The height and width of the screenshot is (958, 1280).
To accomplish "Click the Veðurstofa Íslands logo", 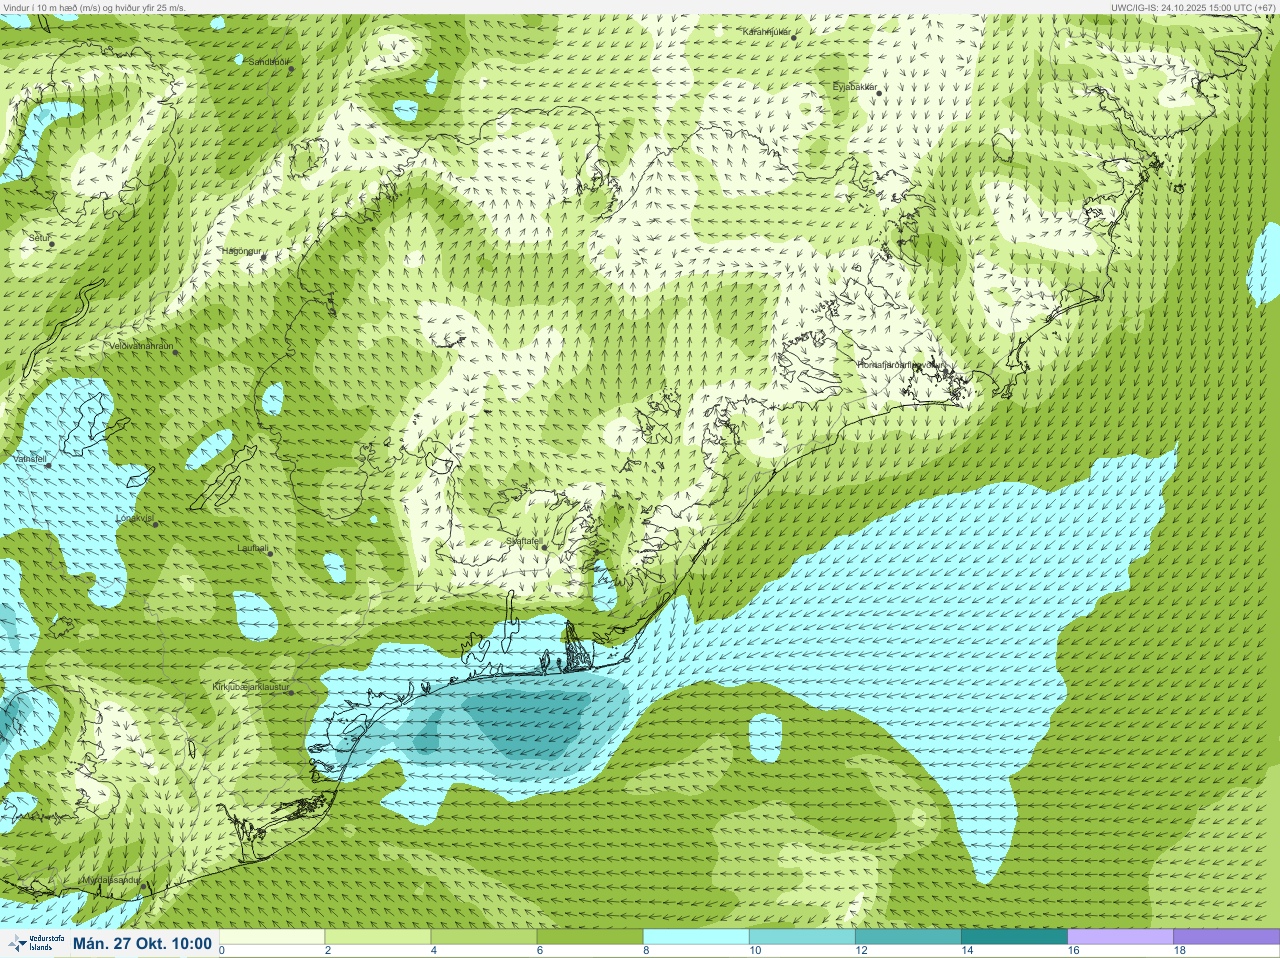I will (x=35, y=943).
